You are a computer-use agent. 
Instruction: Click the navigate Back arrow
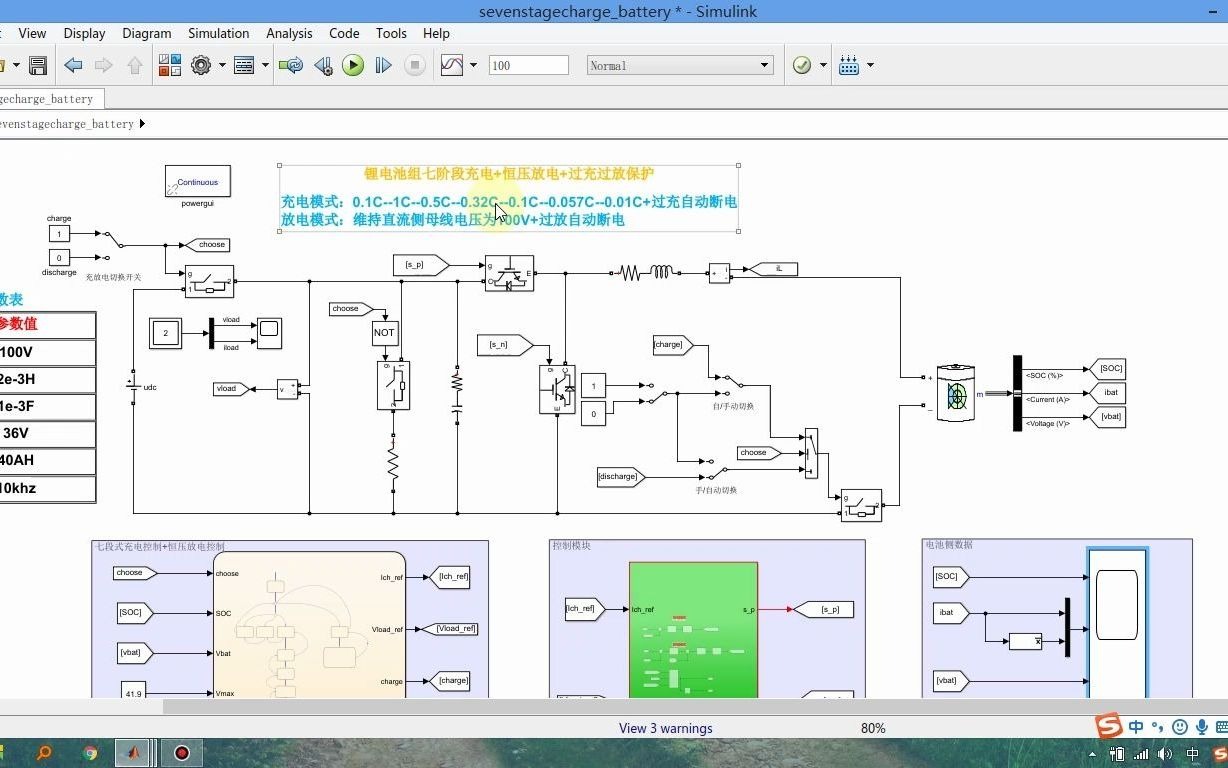73,66
